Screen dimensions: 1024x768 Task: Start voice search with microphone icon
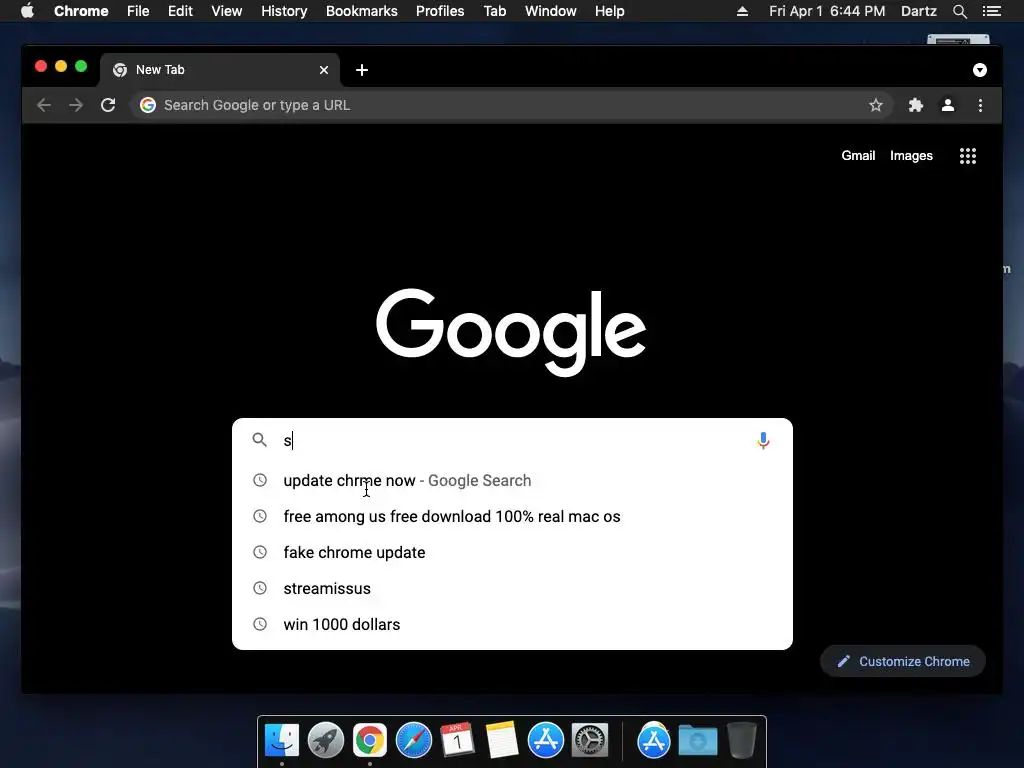point(763,441)
